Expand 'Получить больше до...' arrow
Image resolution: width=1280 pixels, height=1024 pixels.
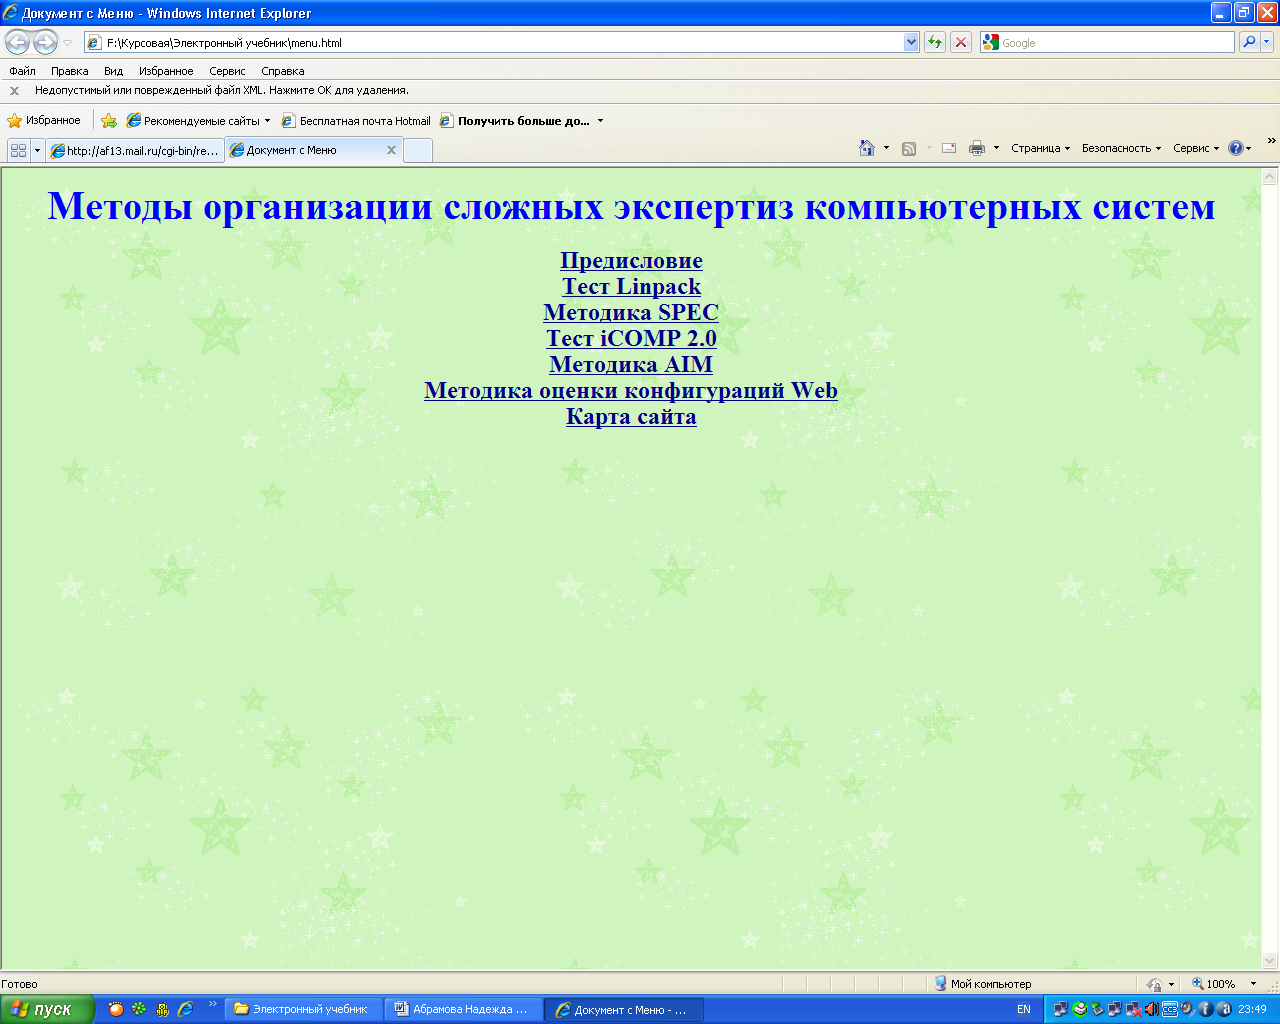click(600, 121)
